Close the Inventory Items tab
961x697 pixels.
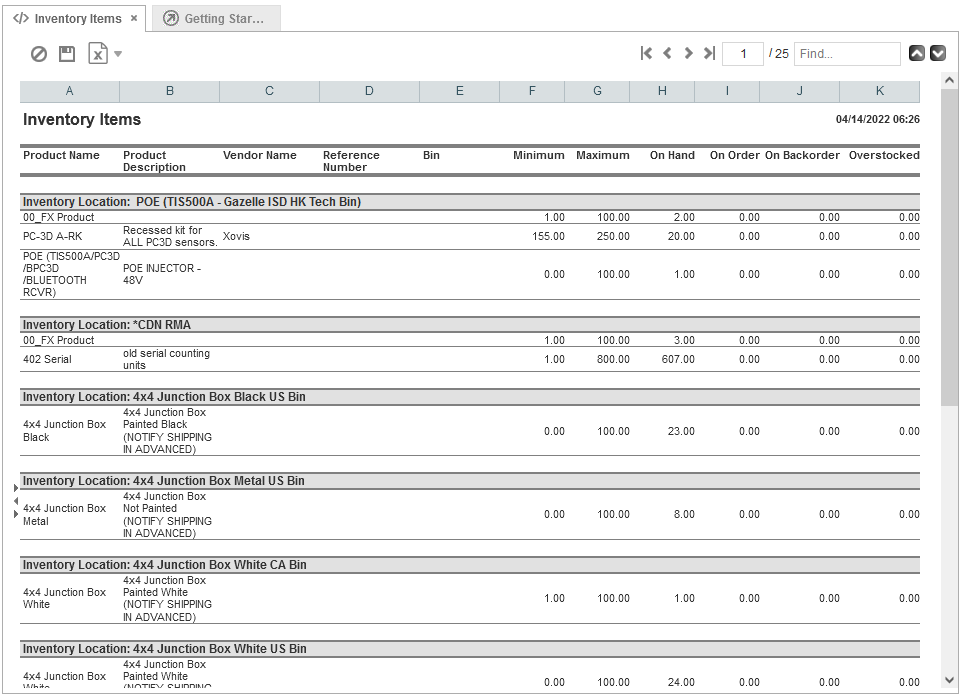point(134,18)
